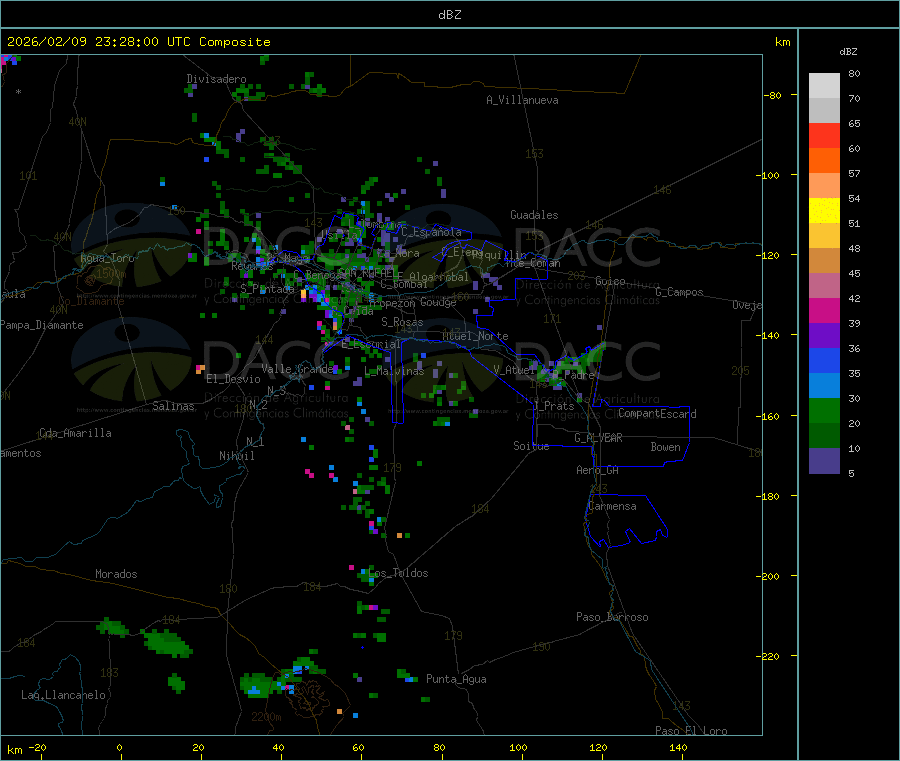900x761 pixels.
Task: Select the red 60-65 dBZ legend swatch
Action: pos(824,136)
